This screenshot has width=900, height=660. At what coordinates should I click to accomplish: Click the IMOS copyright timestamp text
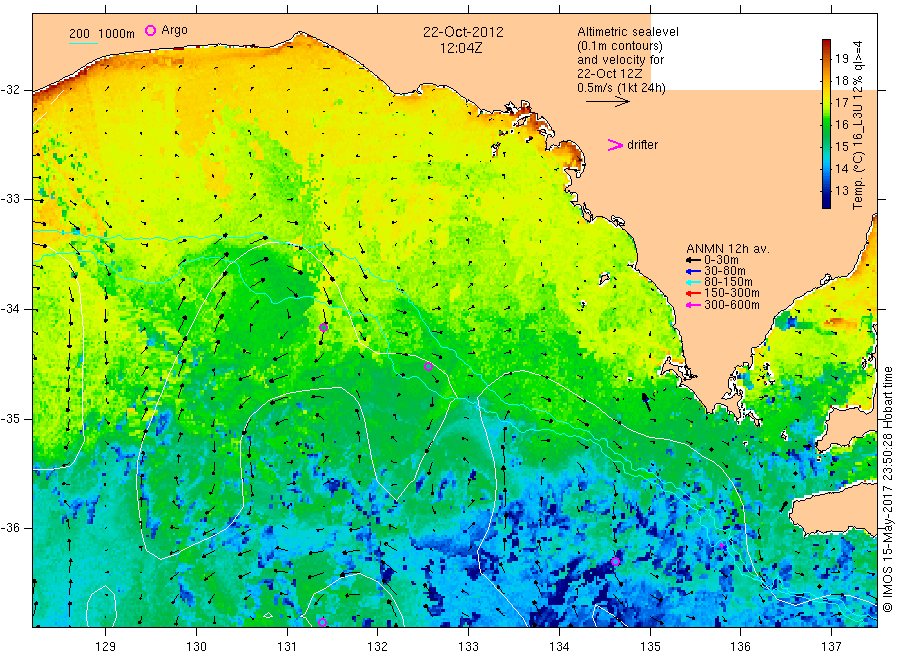tap(888, 490)
